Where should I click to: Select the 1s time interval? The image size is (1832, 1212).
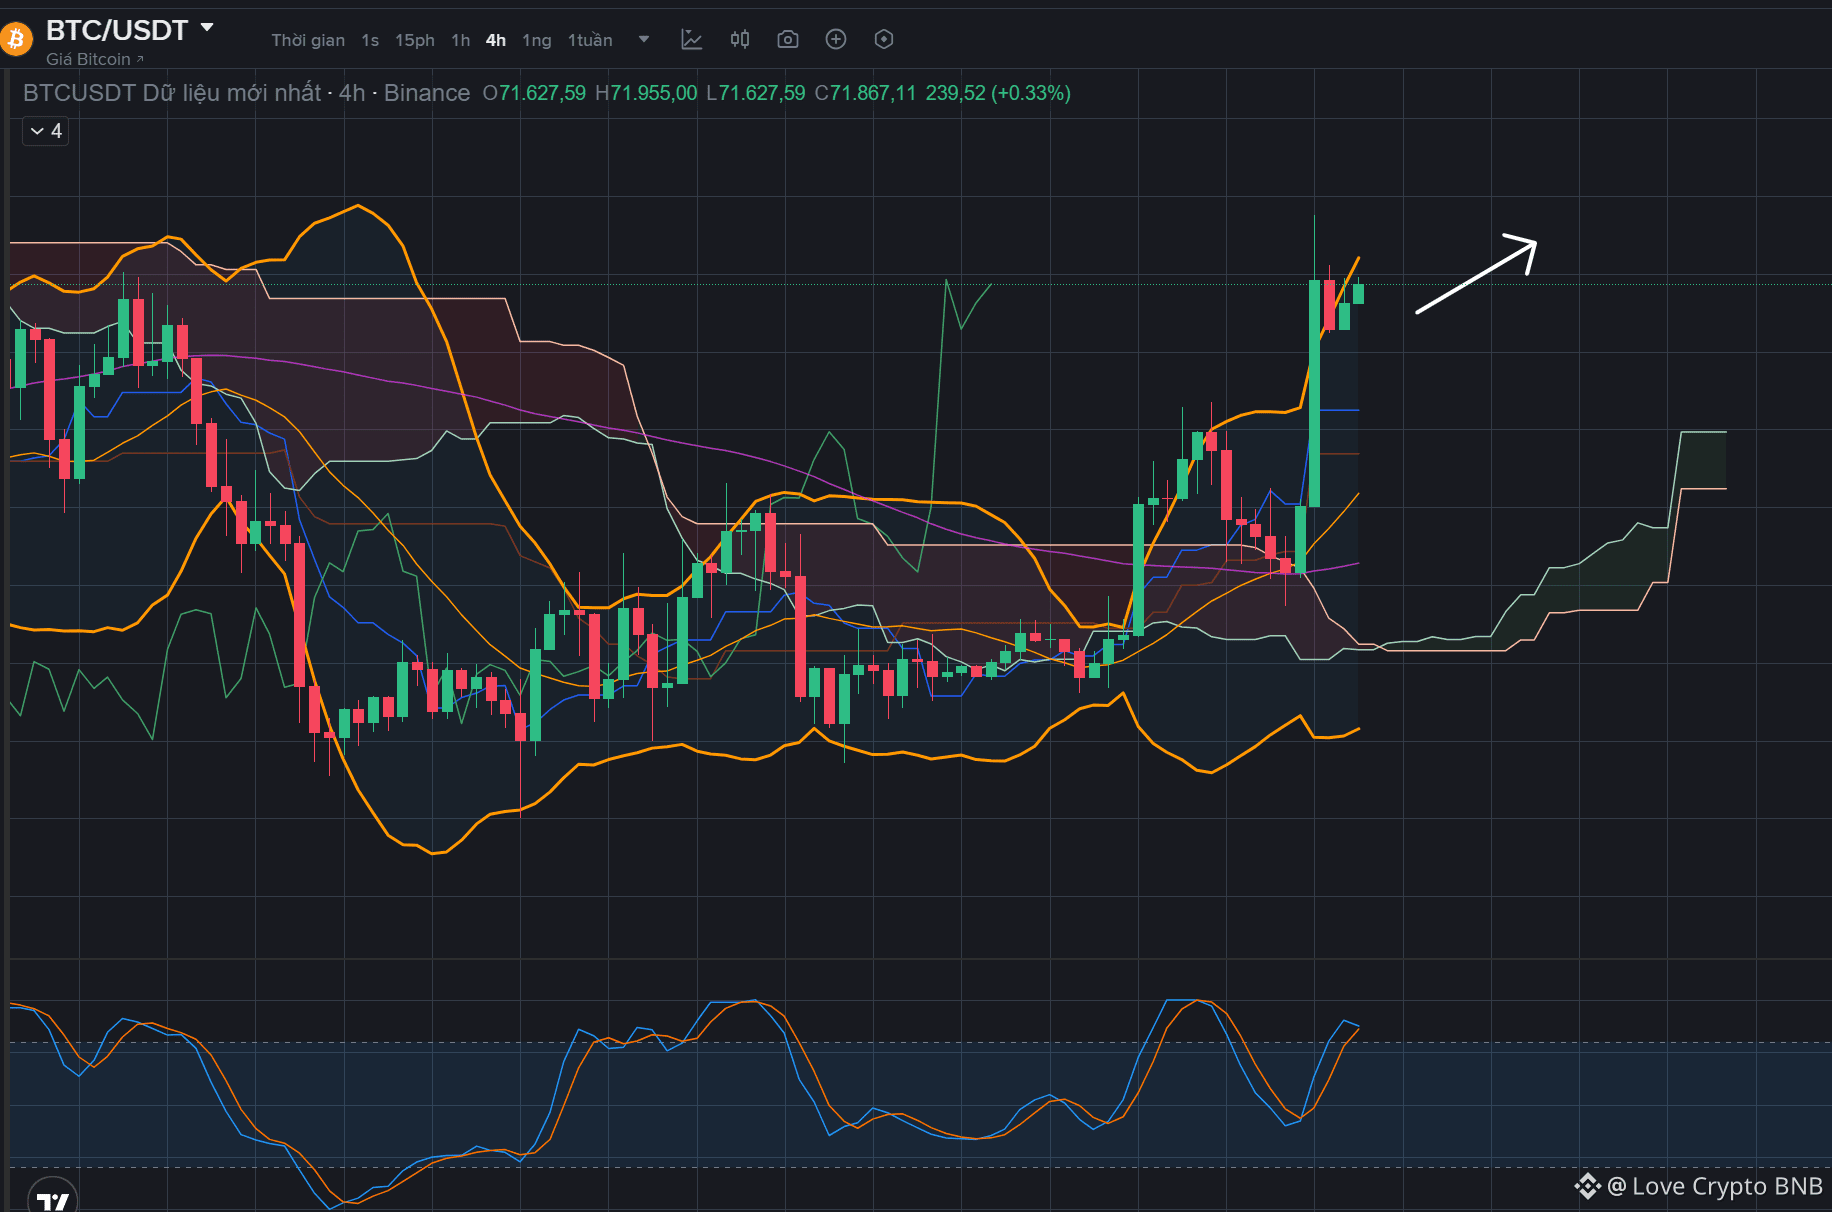pyautogui.click(x=370, y=40)
